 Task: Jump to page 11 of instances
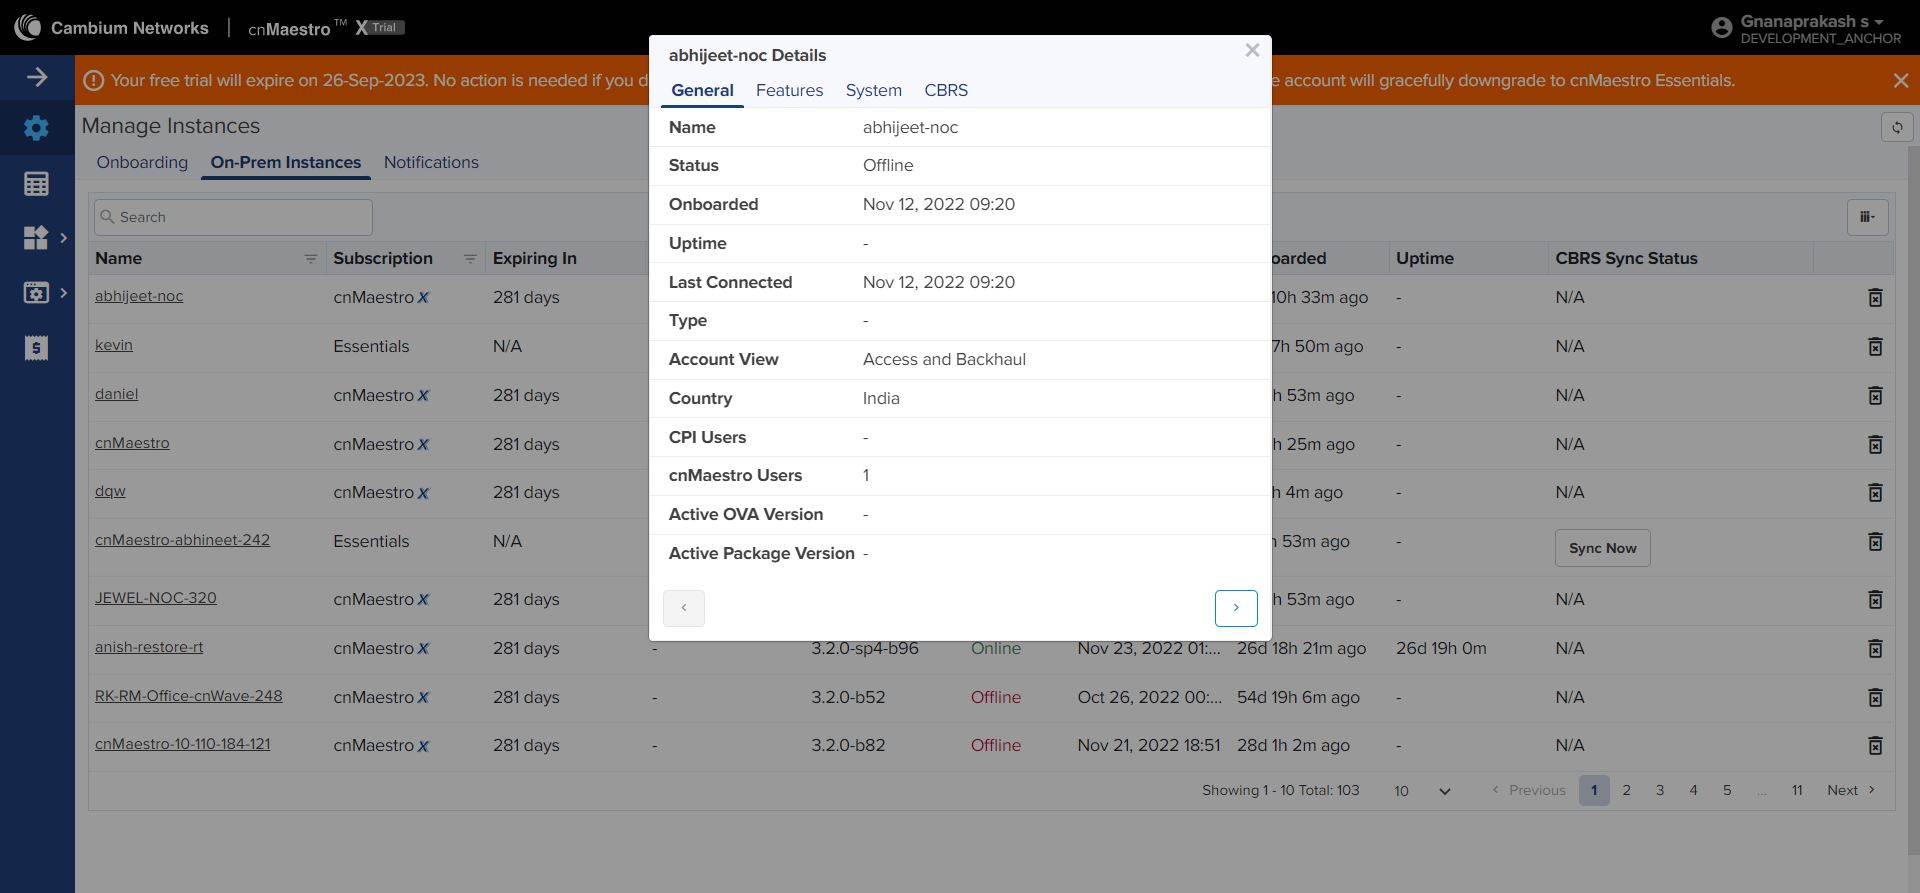click(1797, 791)
